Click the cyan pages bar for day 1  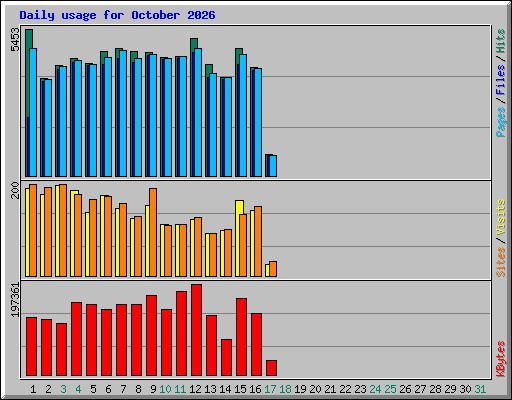click(33, 113)
